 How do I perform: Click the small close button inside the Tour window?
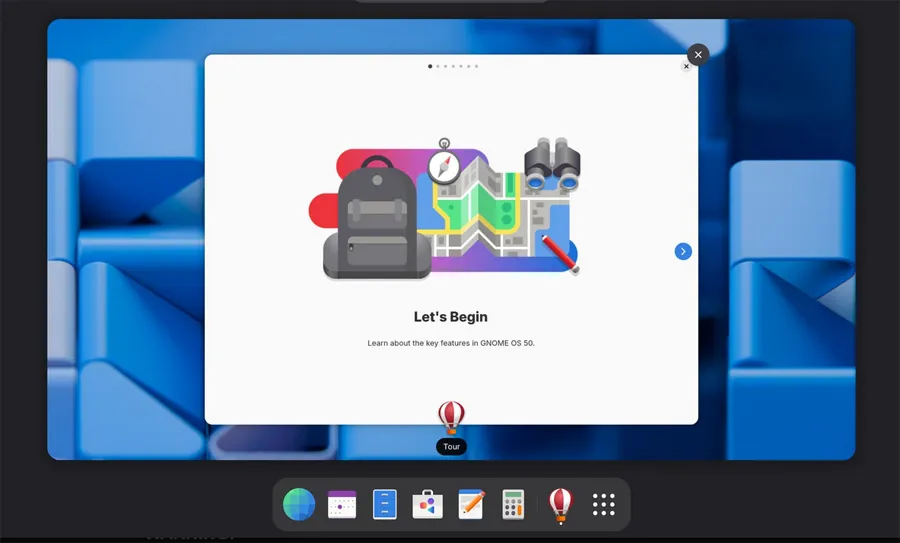pyautogui.click(x=686, y=67)
